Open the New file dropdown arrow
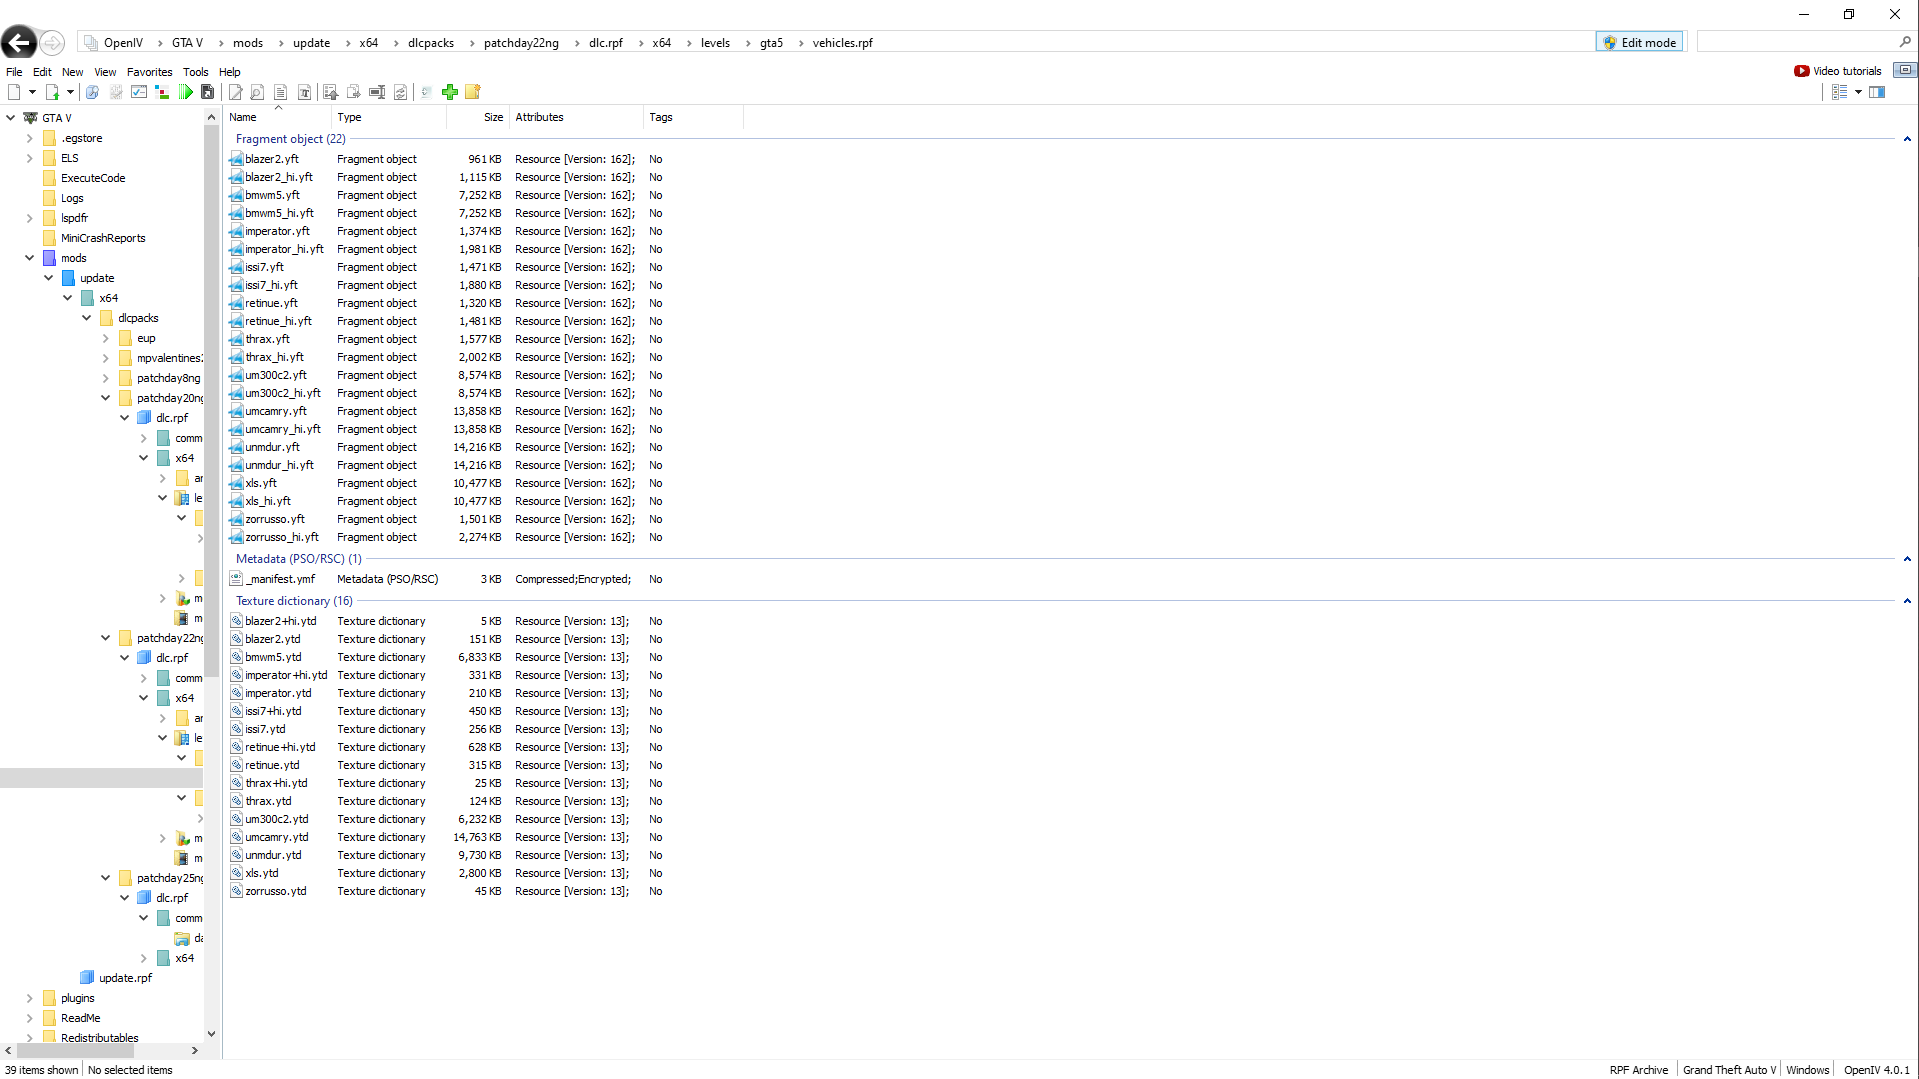This screenshot has height=1079, width=1919. point(33,92)
